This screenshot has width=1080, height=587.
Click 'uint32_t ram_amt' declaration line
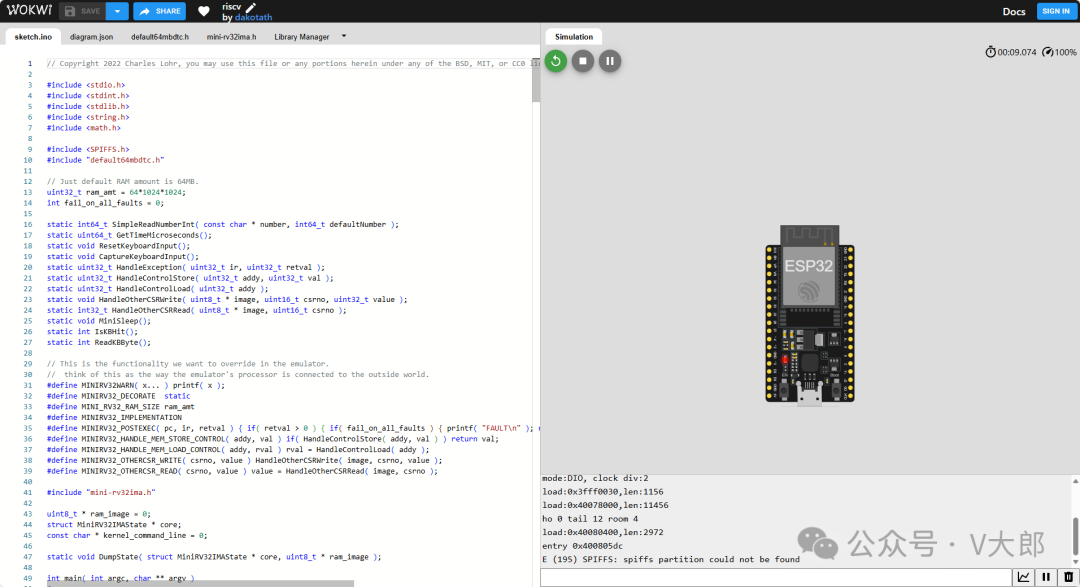coord(116,192)
